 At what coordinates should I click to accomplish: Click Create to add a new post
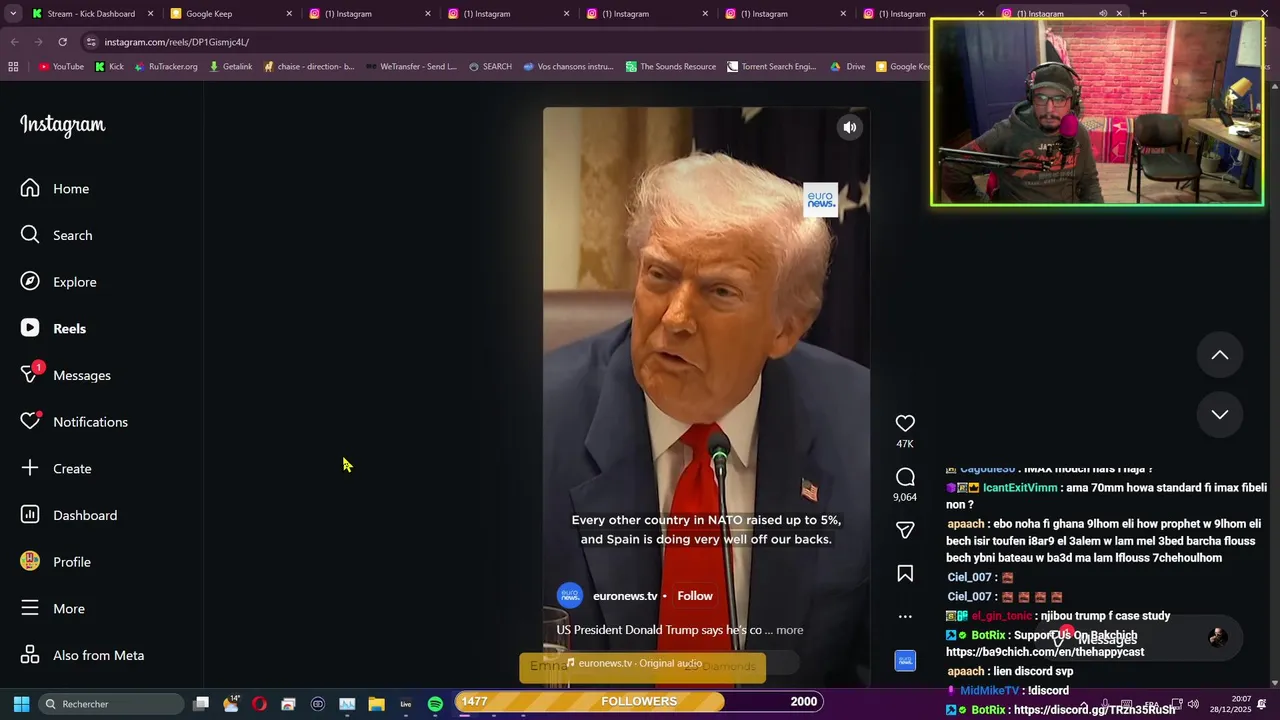[x=57, y=468]
